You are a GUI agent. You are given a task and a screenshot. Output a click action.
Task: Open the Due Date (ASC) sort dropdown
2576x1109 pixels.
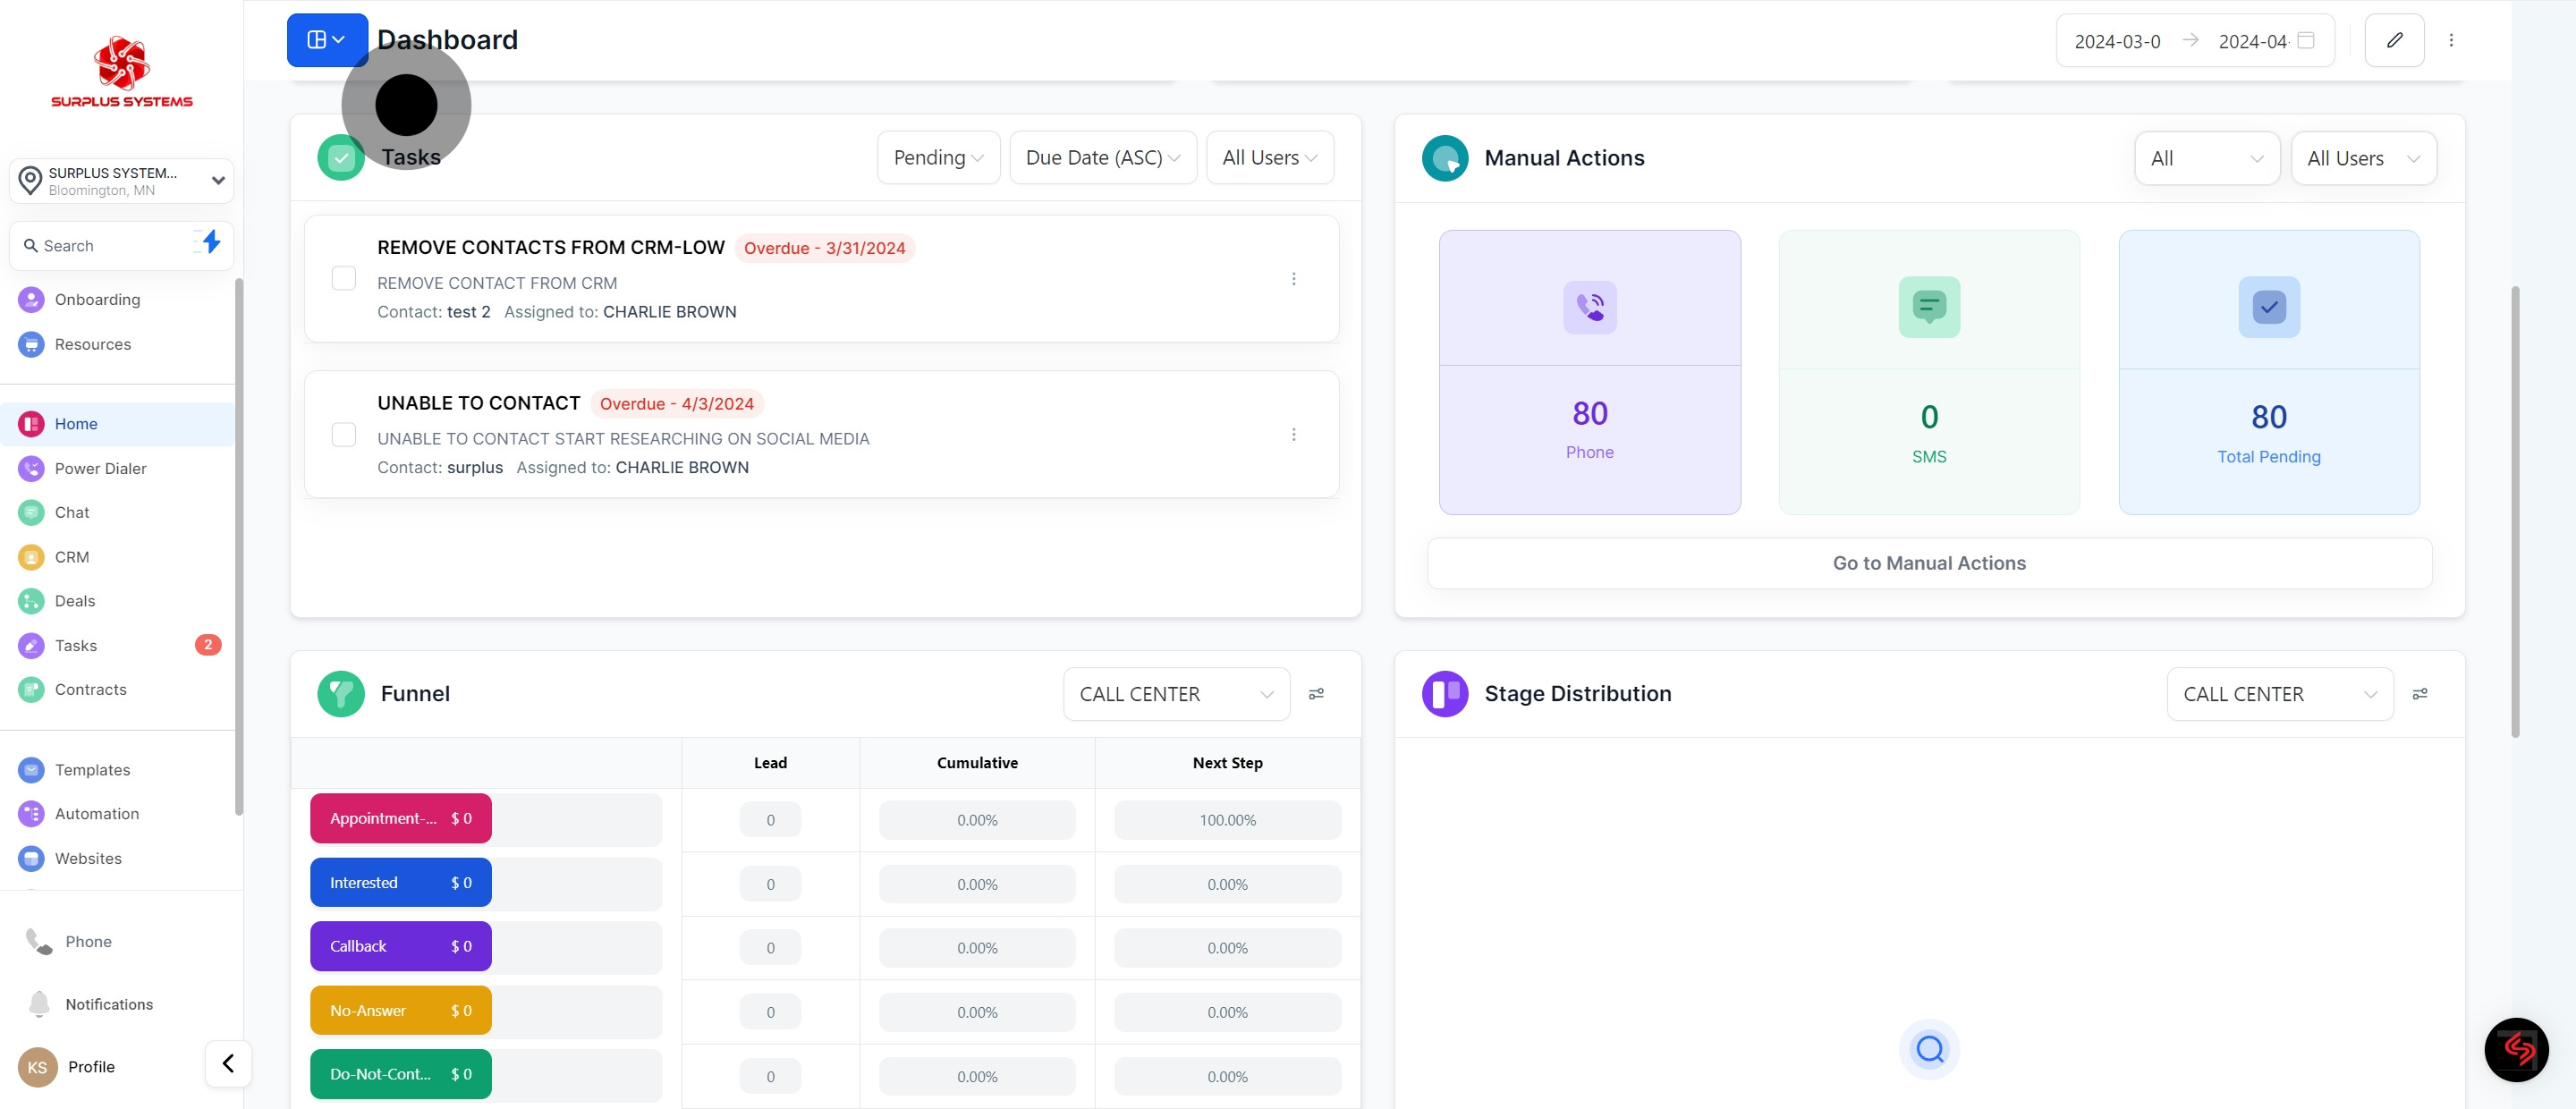[x=1102, y=158]
